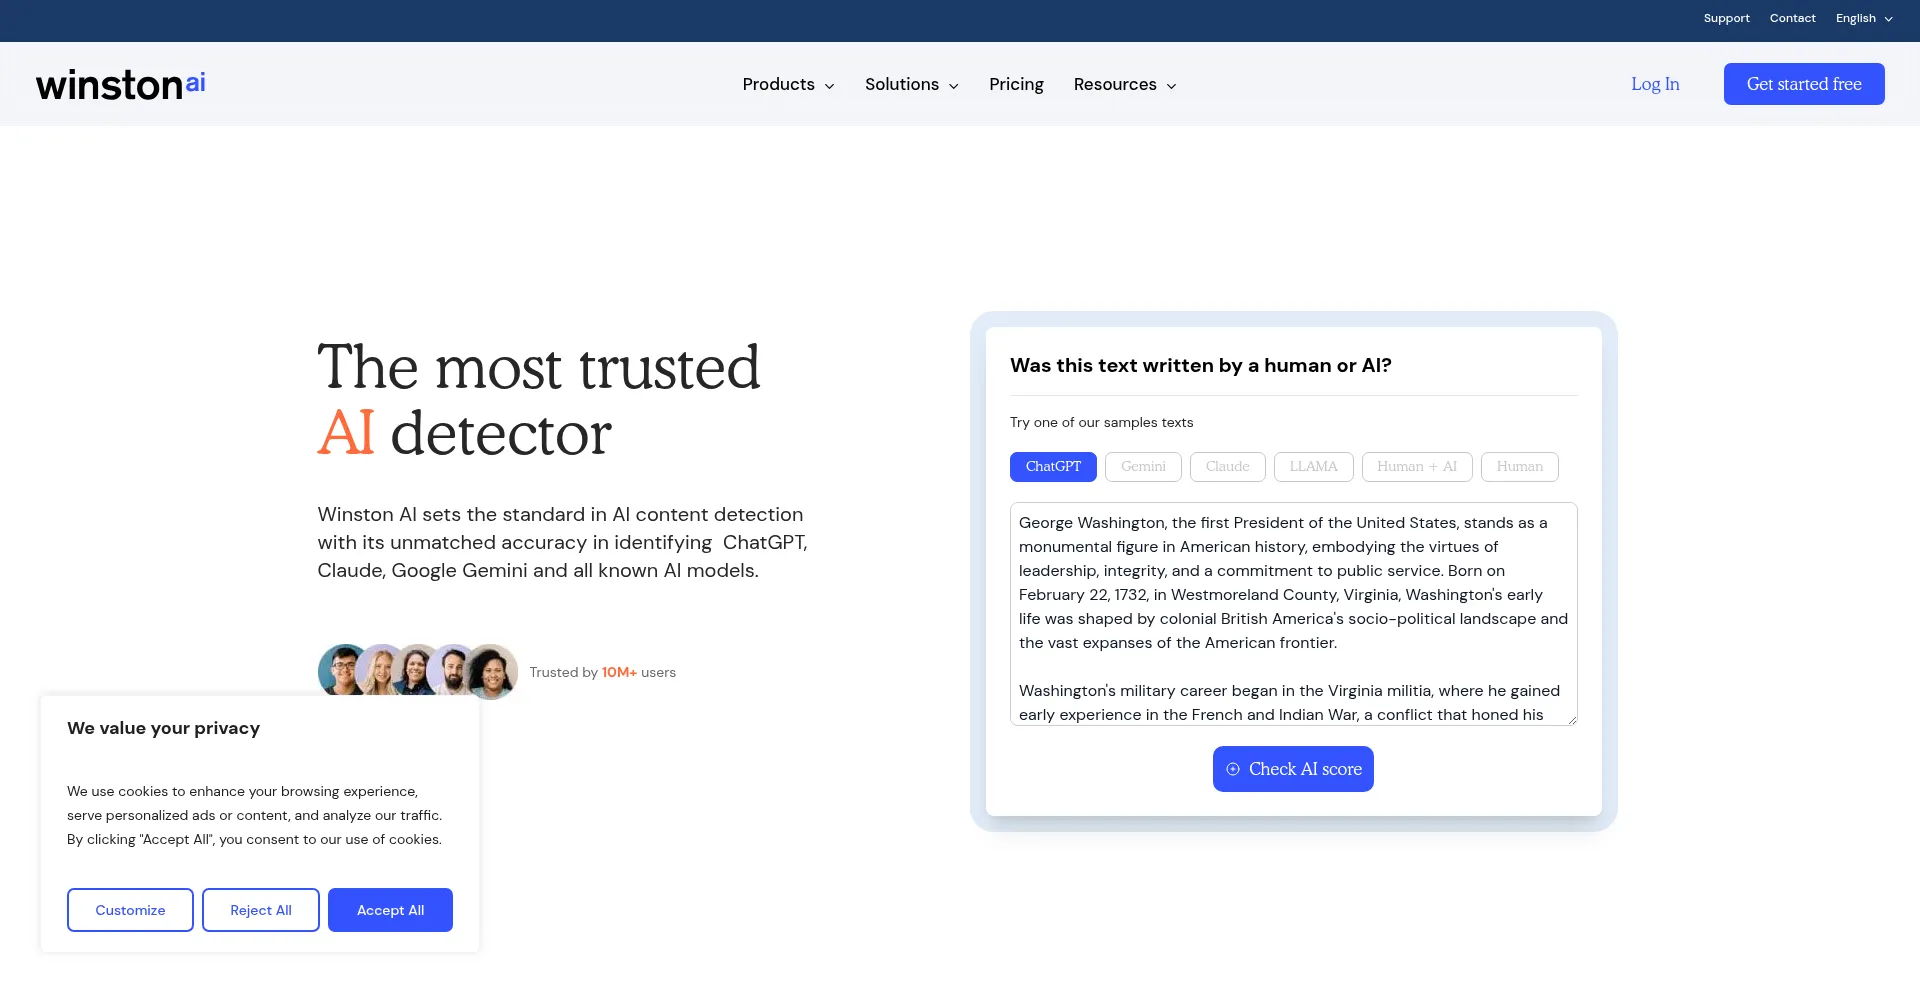Go to the Pricing page

click(1016, 85)
